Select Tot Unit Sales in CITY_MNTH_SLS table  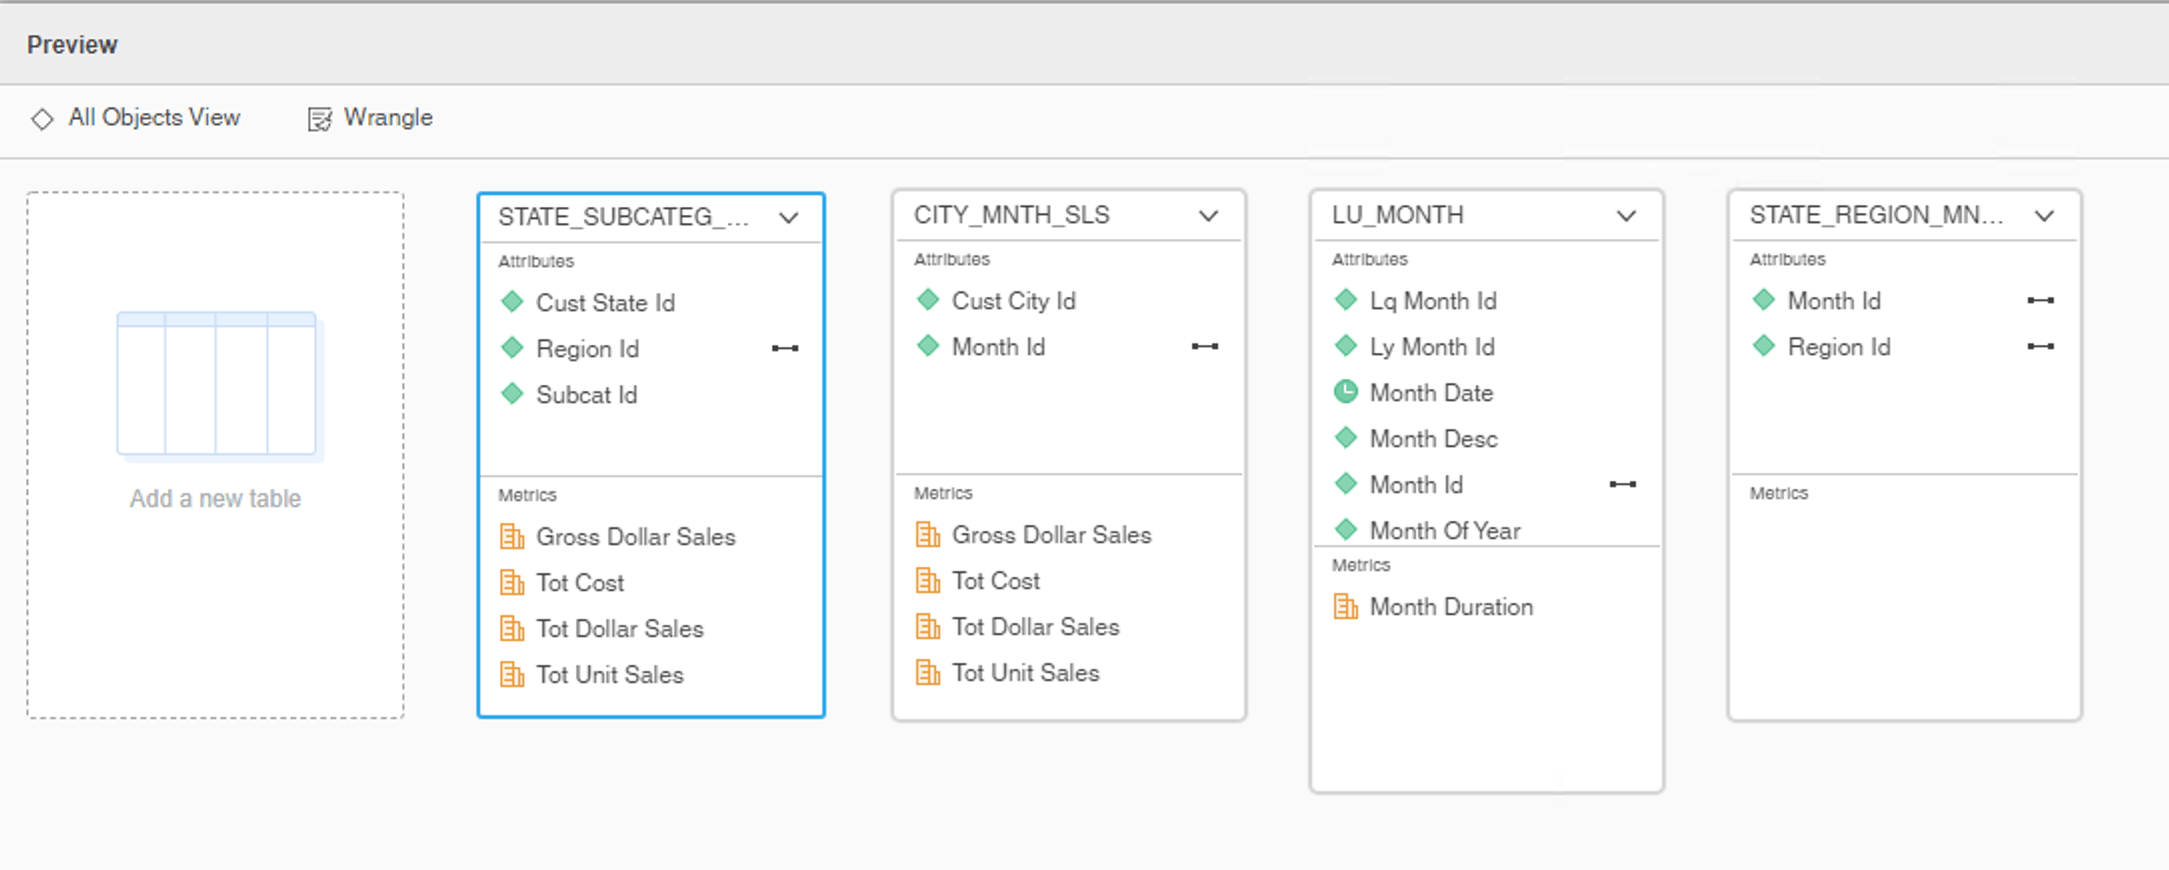click(x=1026, y=672)
